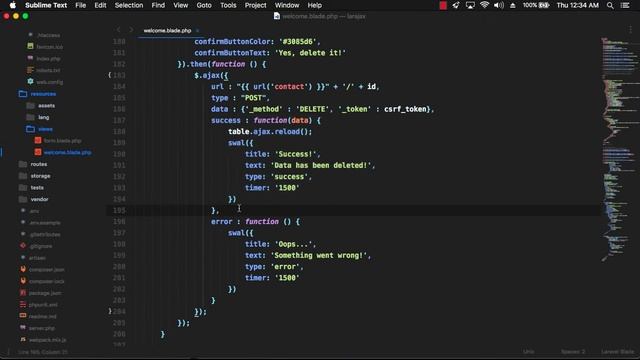Place cursor on line 186 'DELETE' text
Viewport: 640px width, 360px height.
pos(312,109)
